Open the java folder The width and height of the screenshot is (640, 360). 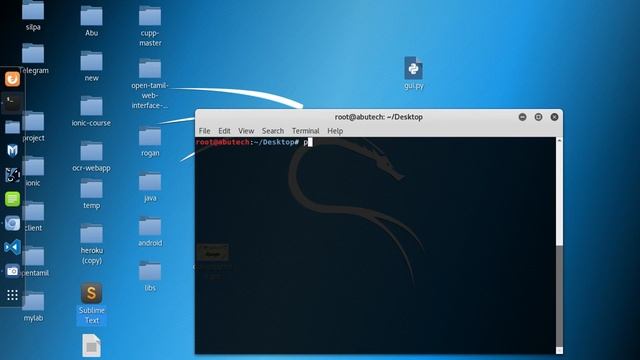click(150, 181)
